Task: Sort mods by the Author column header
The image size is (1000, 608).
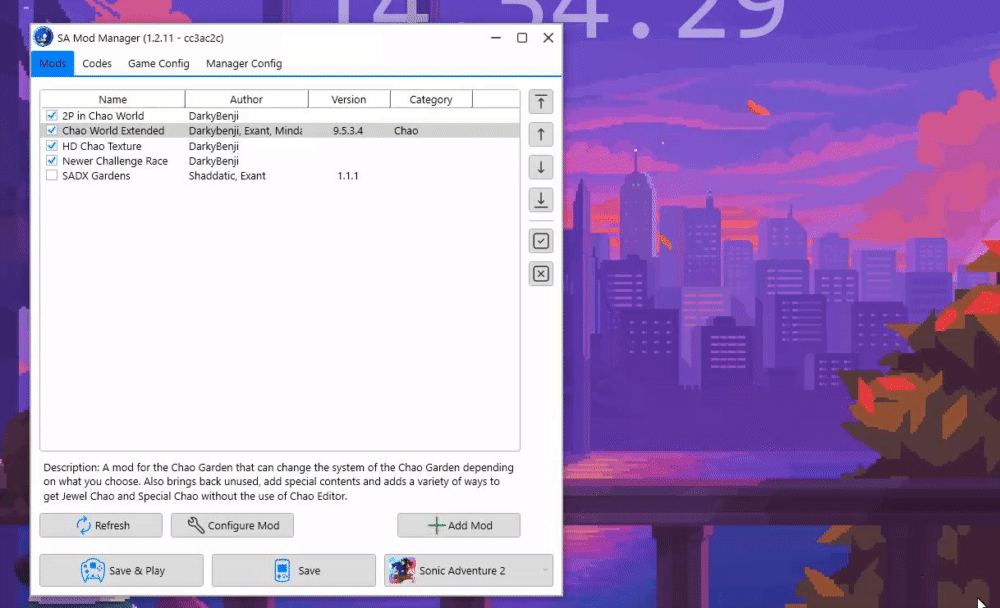Action: tap(246, 99)
